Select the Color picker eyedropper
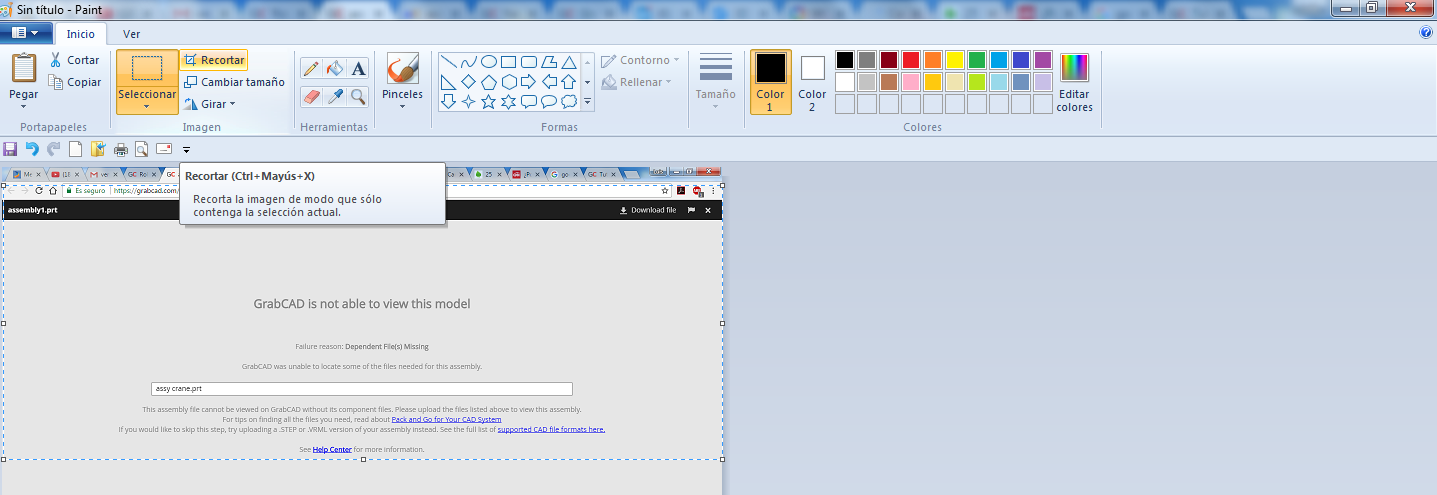The height and width of the screenshot is (495, 1437). point(335,96)
